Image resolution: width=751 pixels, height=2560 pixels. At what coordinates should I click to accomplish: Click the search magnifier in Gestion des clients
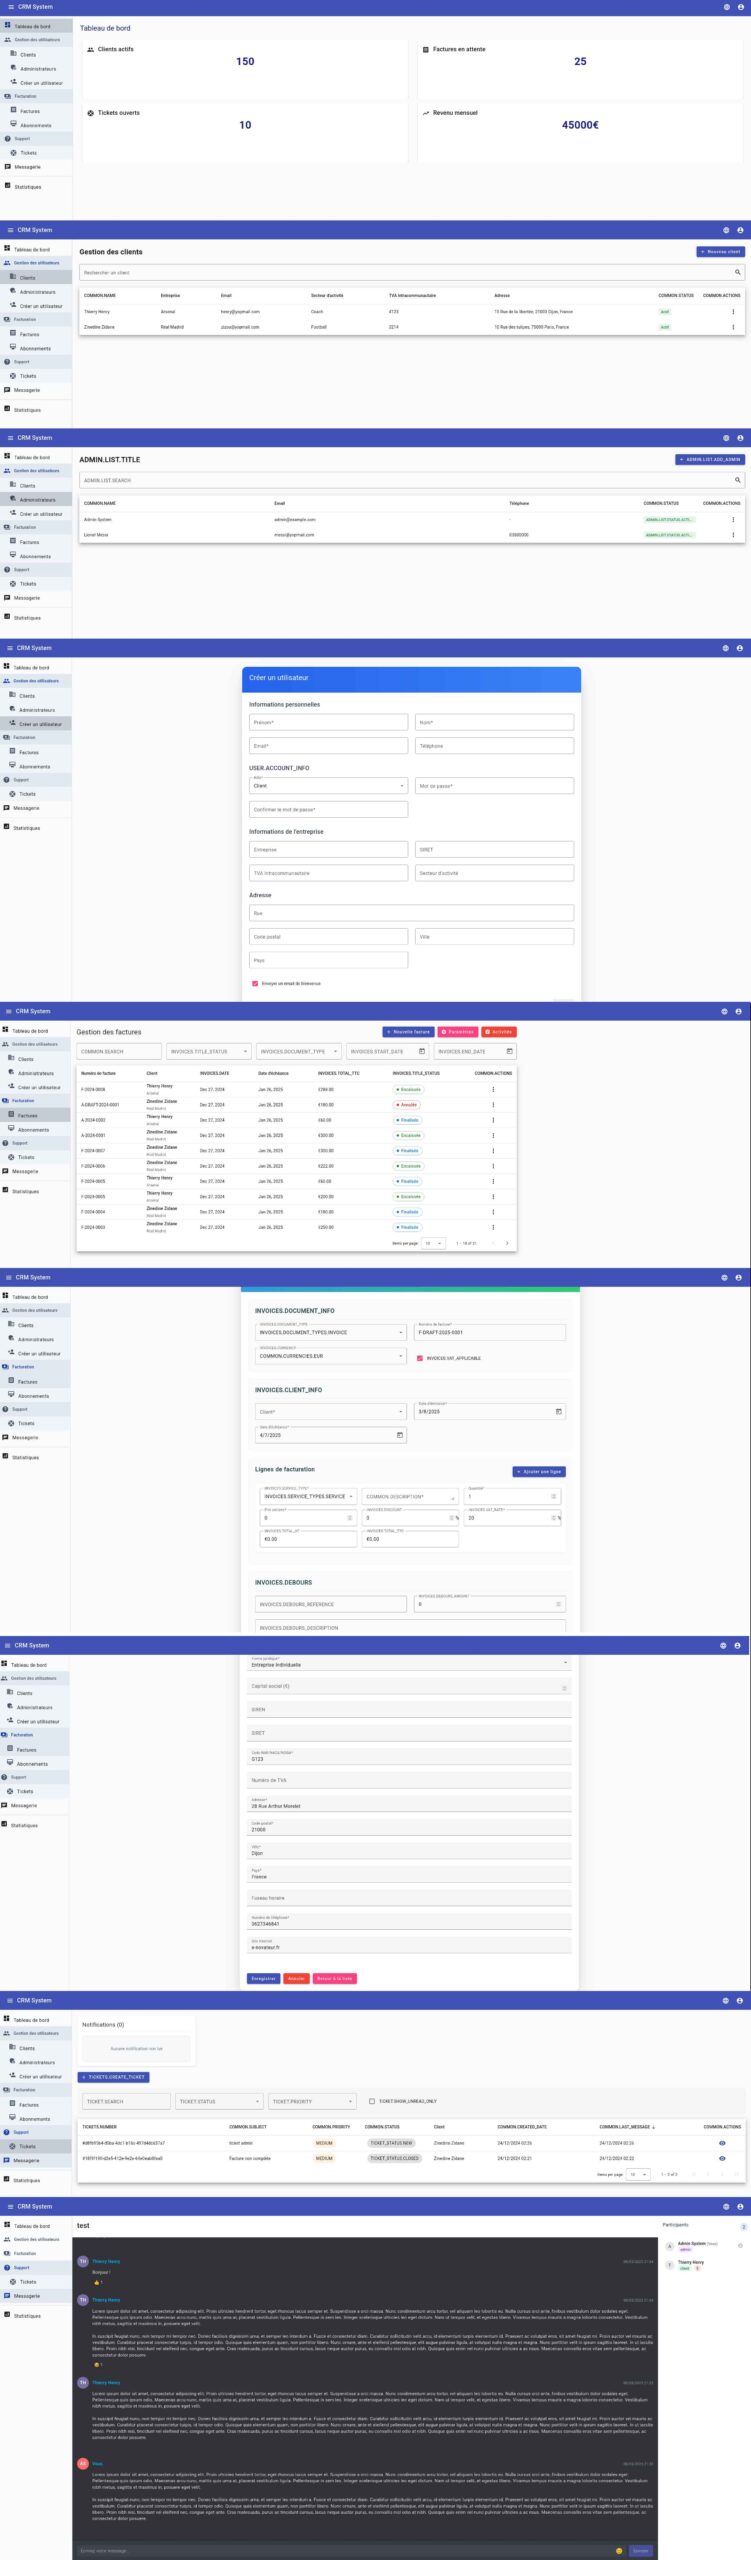click(x=738, y=272)
